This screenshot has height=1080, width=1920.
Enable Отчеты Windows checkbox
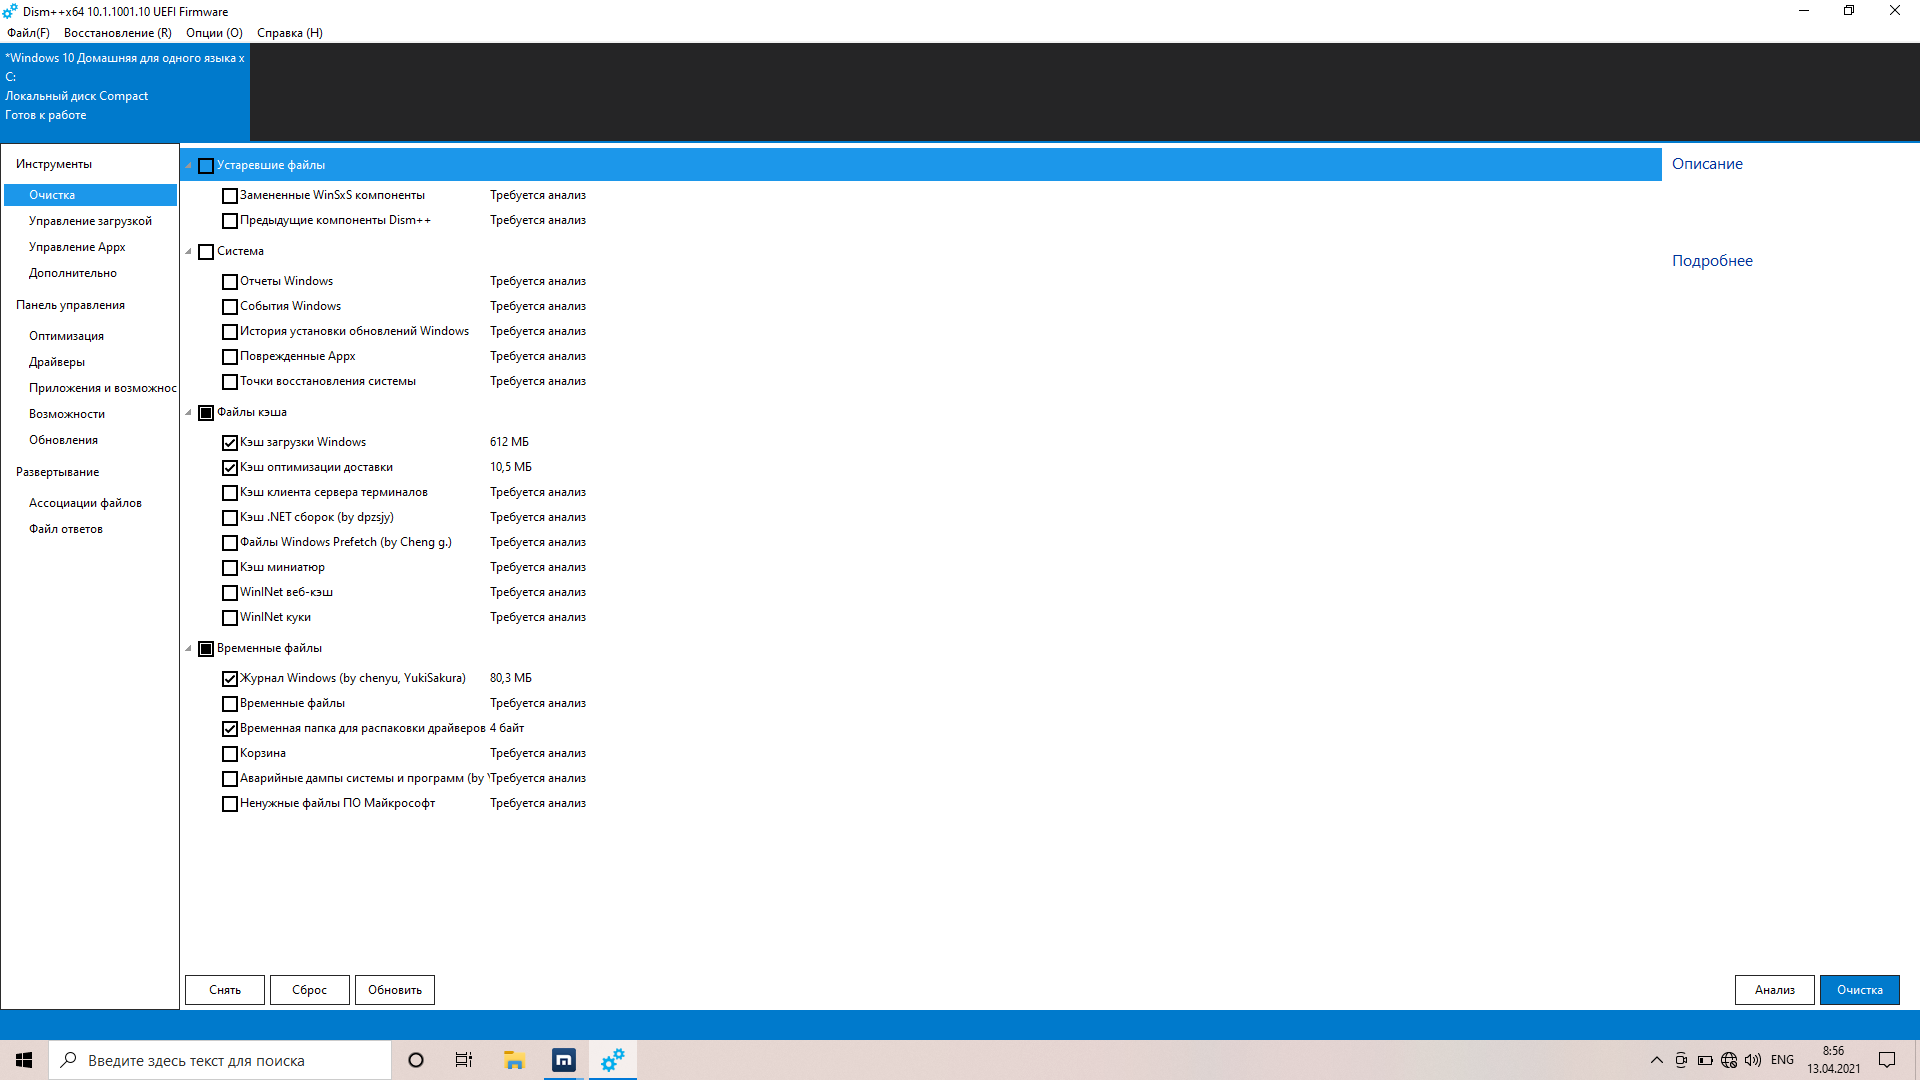click(230, 282)
